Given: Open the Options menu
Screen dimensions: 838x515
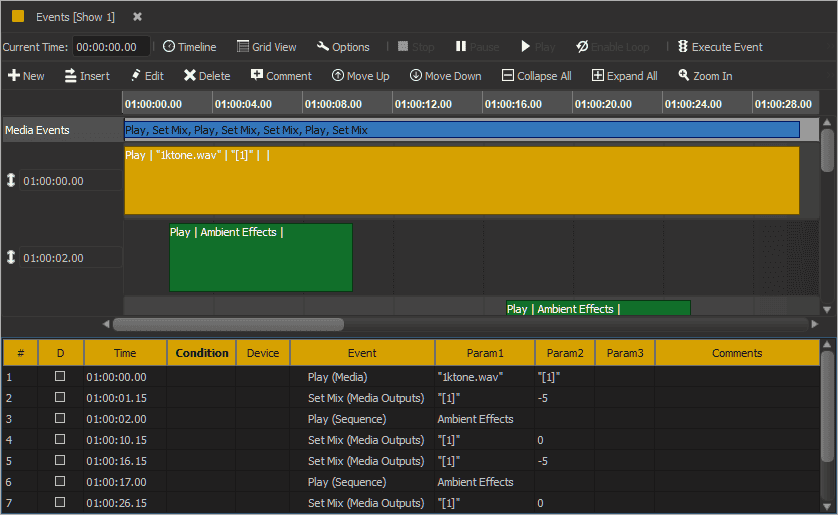Looking at the screenshot, I should 343,47.
